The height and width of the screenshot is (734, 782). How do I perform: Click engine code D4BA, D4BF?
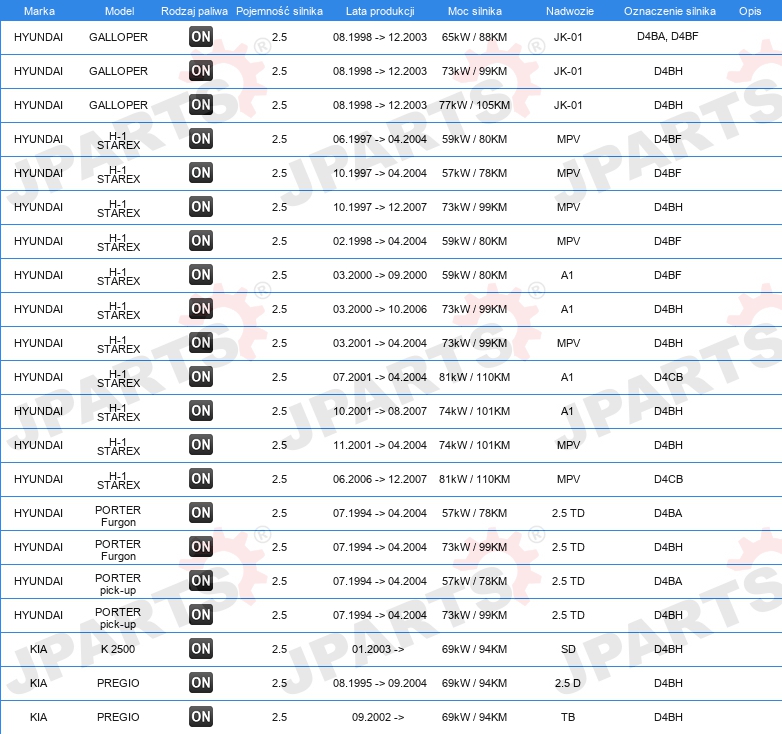(668, 36)
